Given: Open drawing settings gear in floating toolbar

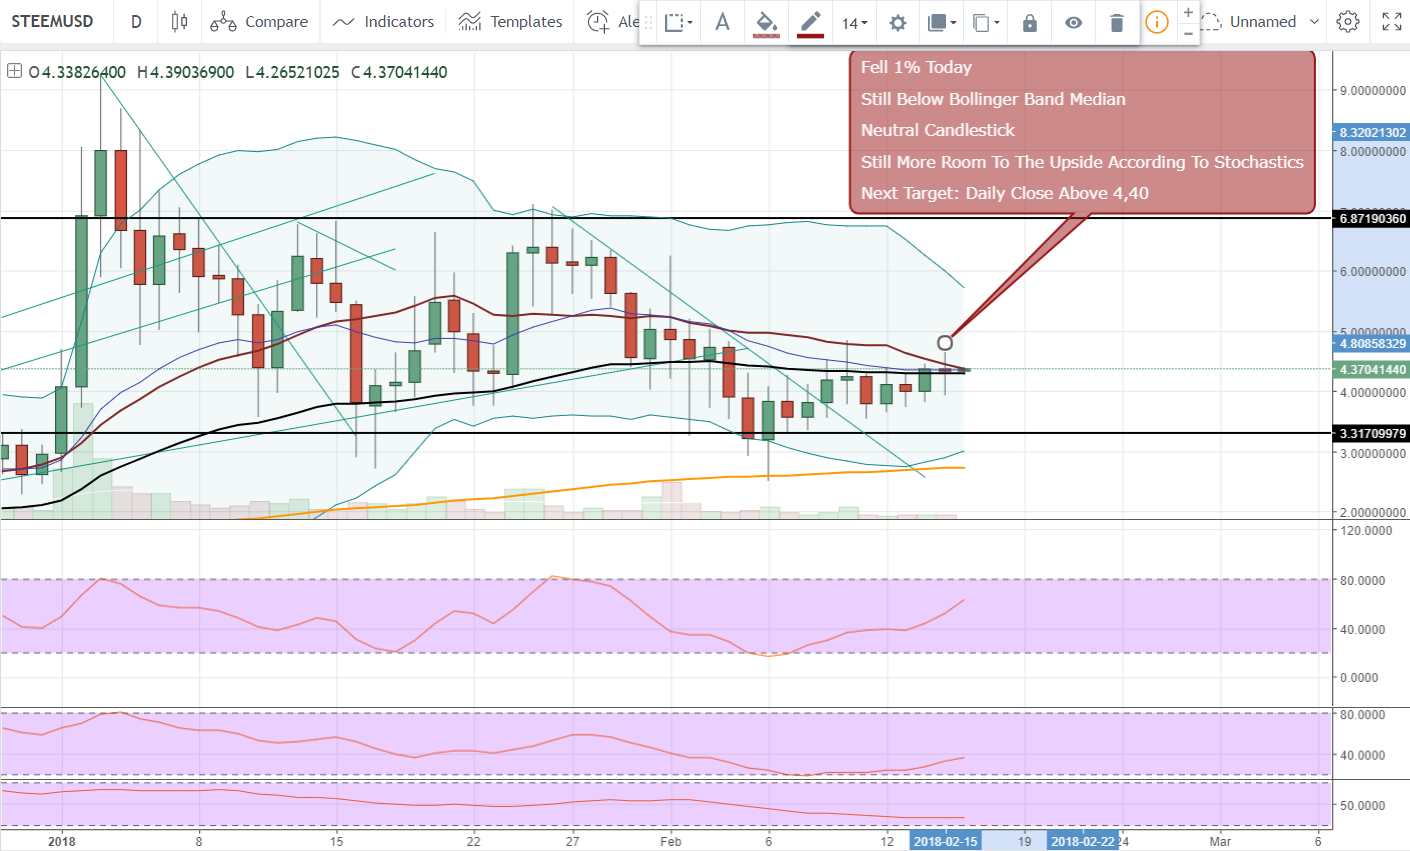Looking at the screenshot, I should pos(898,22).
